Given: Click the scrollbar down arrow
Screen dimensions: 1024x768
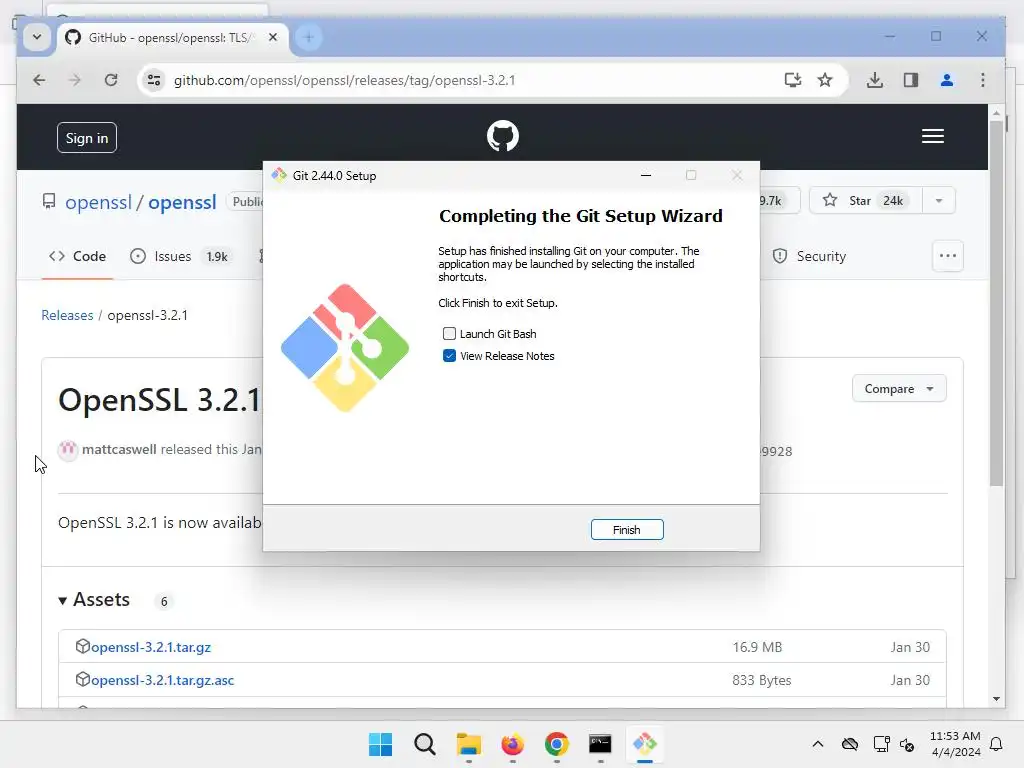Looking at the screenshot, I should pyautogui.click(x=996, y=699).
